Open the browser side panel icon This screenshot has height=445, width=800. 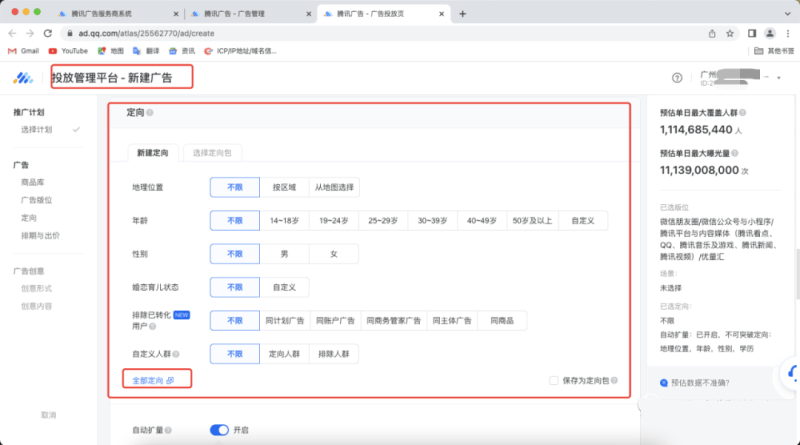pos(752,34)
